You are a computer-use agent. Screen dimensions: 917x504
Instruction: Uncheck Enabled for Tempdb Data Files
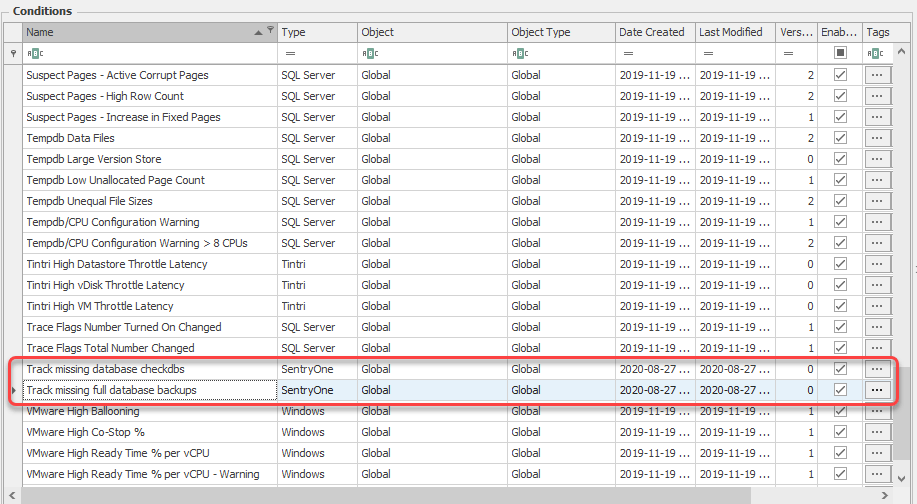click(x=840, y=138)
